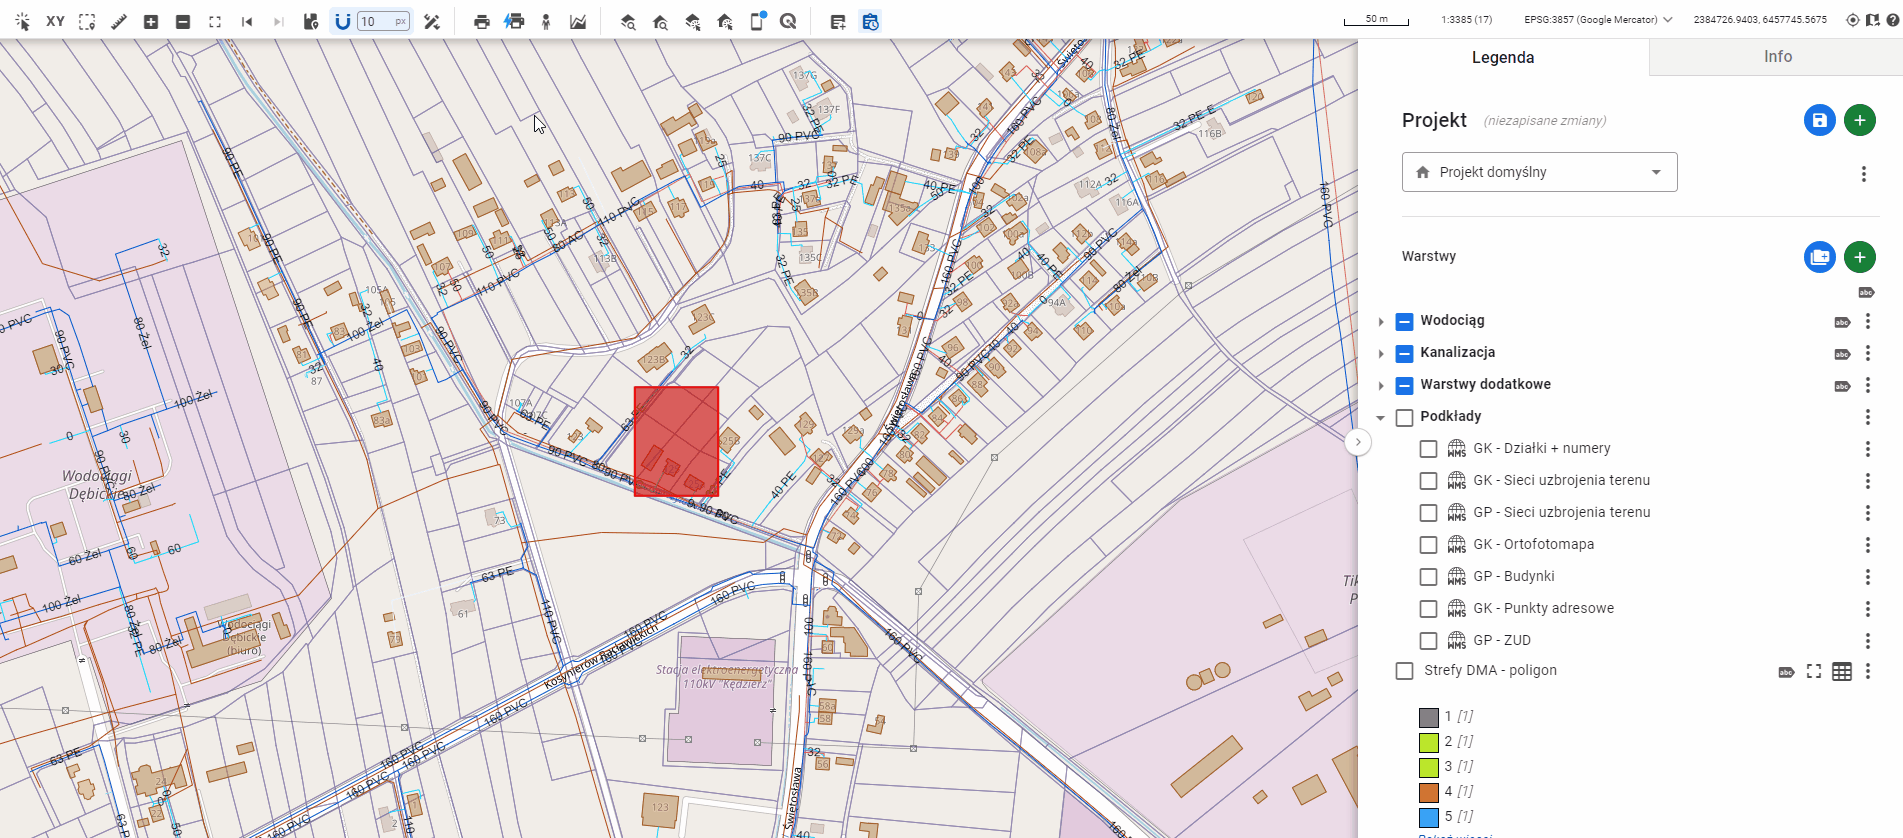Collapse the Podkłady layer group
1903x838 pixels.
point(1381,418)
